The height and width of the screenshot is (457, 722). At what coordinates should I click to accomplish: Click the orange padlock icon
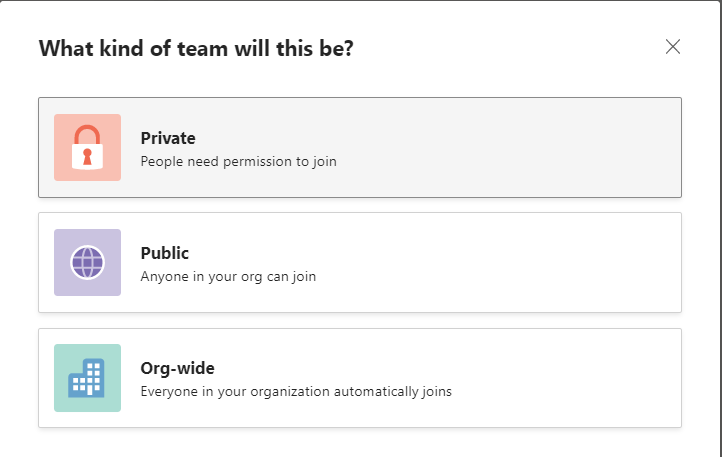tap(87, 147)
